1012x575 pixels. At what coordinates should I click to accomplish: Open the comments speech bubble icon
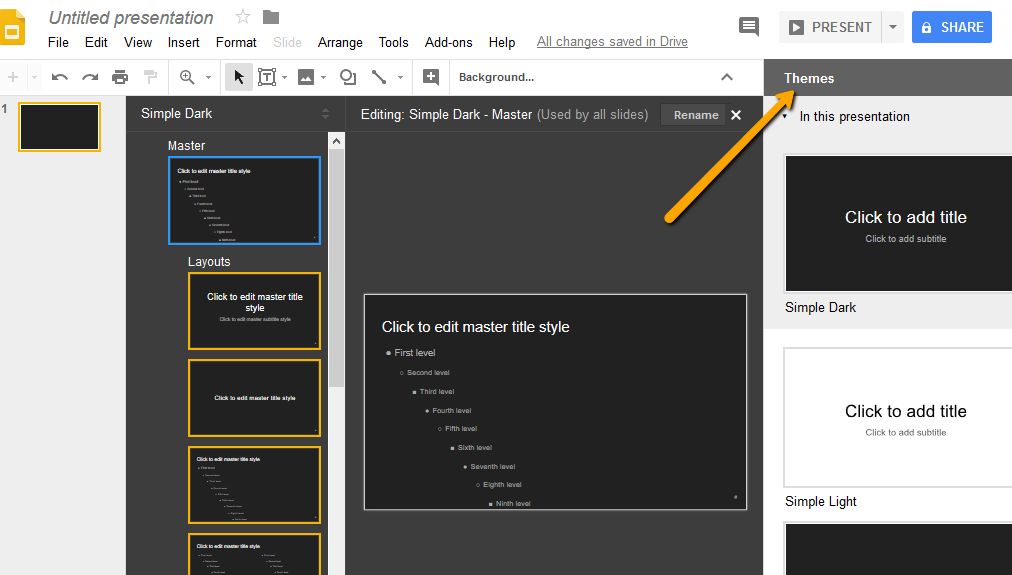click(748, 27)
